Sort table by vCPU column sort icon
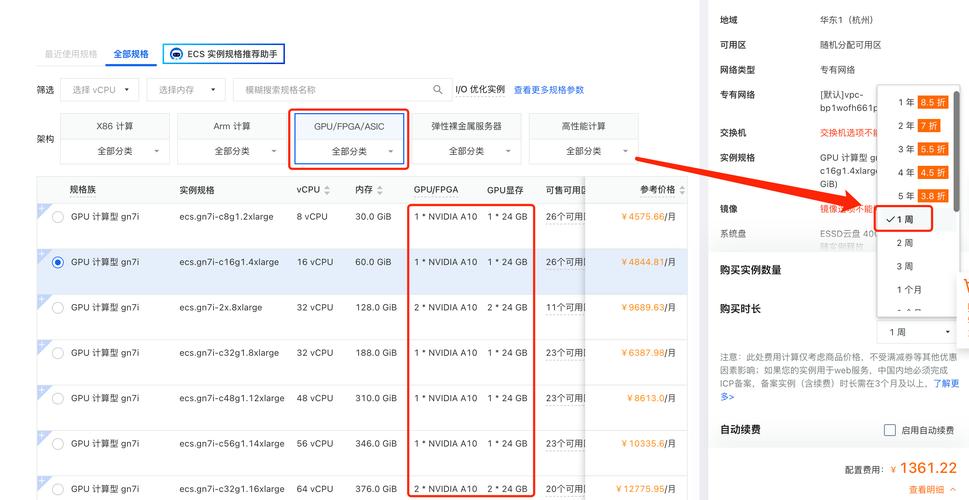 pos(328,190)
